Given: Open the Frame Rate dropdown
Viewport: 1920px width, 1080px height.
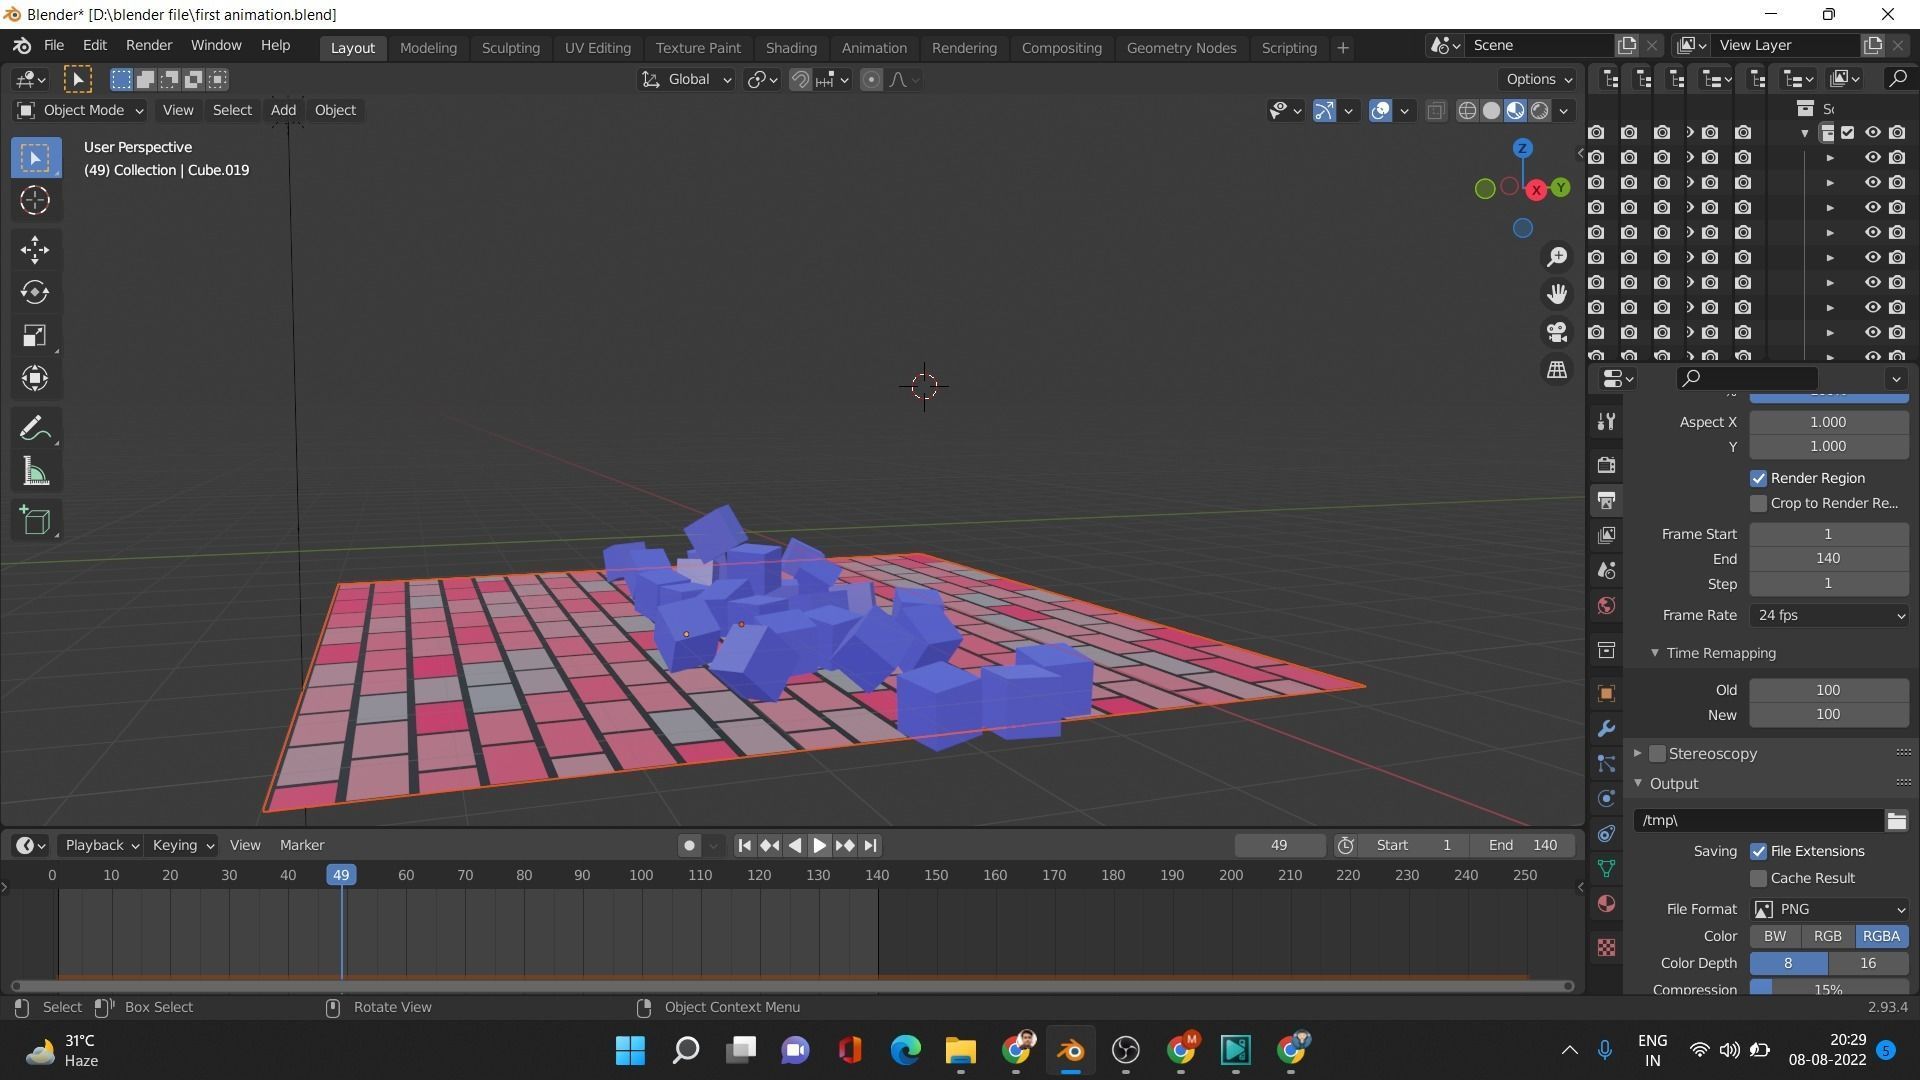Looking at the screenshot, I should (x=1829, y=615).
